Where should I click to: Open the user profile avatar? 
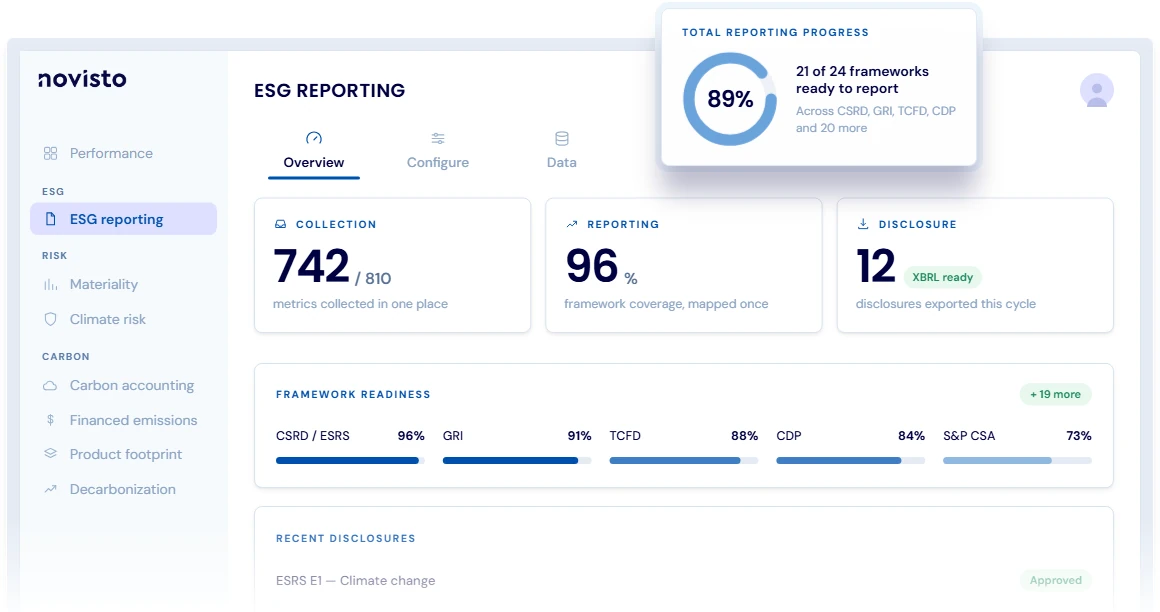coord(1096,90)
